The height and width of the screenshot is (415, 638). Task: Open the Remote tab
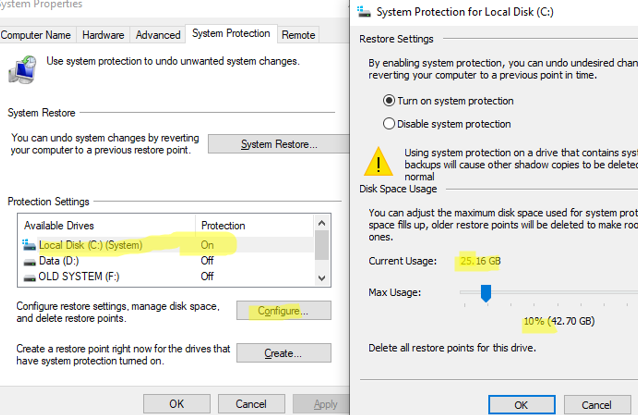click(x=298, y=34)
